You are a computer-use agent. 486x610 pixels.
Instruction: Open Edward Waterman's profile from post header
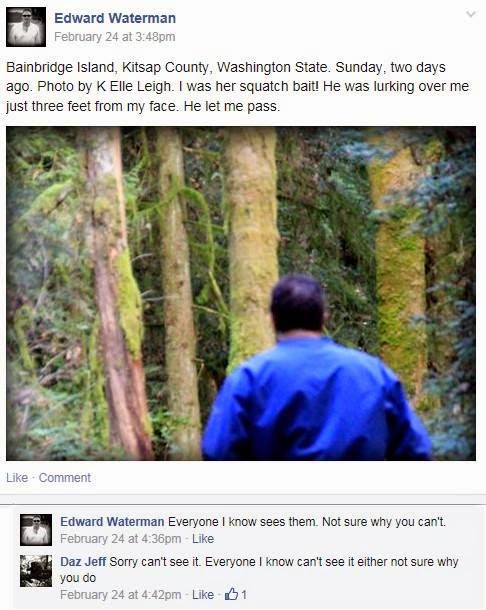(x=115, y=18)
